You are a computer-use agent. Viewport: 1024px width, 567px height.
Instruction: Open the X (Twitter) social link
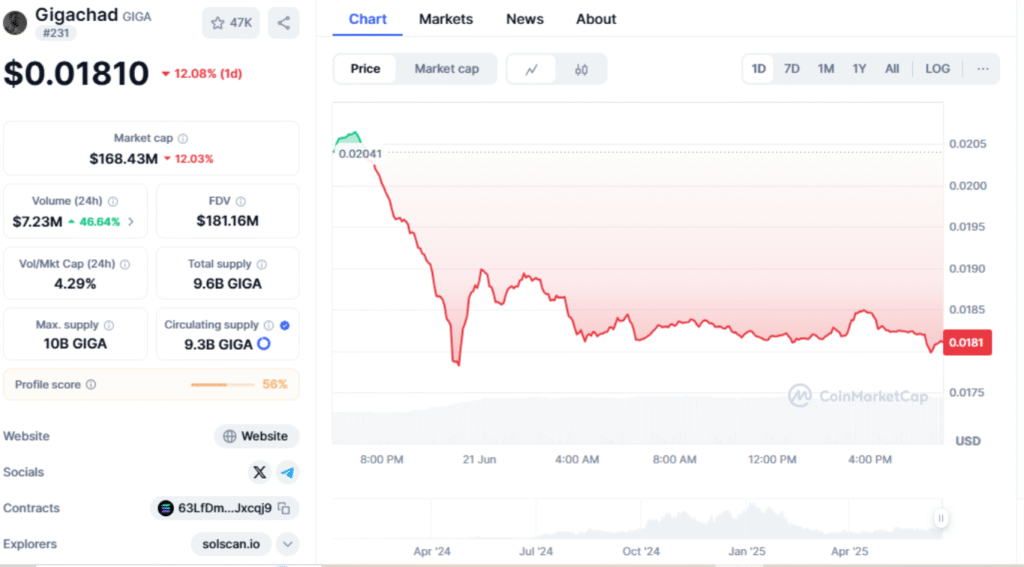click(260, 472)
